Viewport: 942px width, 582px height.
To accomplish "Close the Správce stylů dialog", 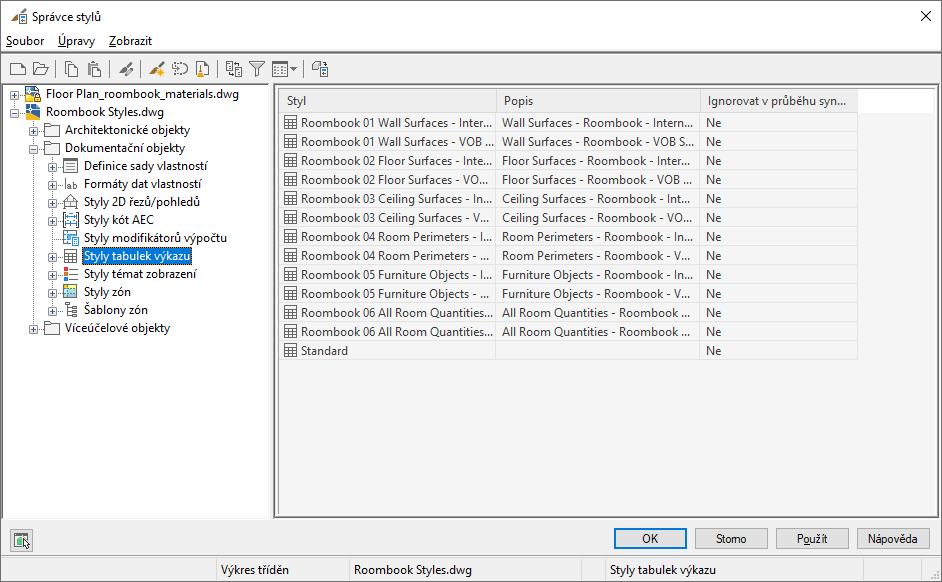I will 926,16.
